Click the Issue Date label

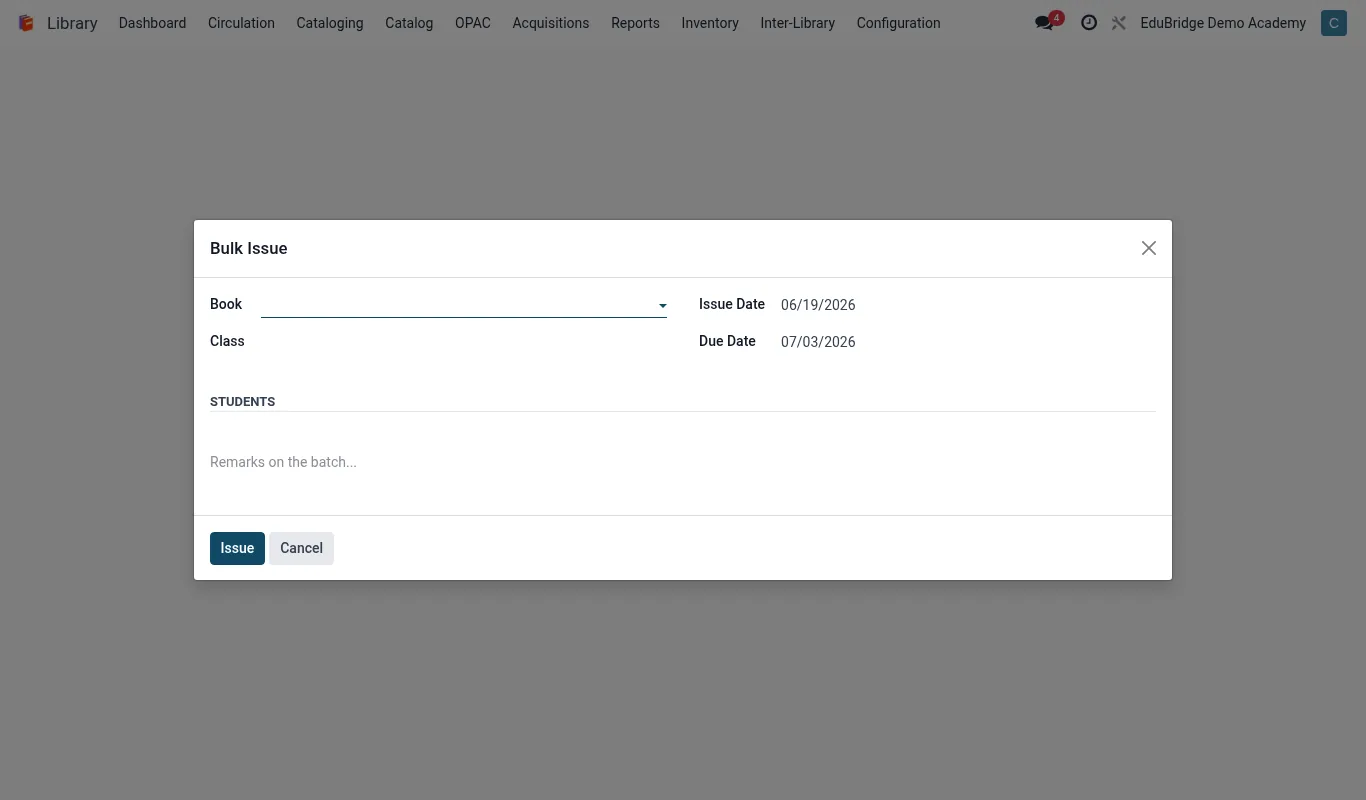point(732,304)
